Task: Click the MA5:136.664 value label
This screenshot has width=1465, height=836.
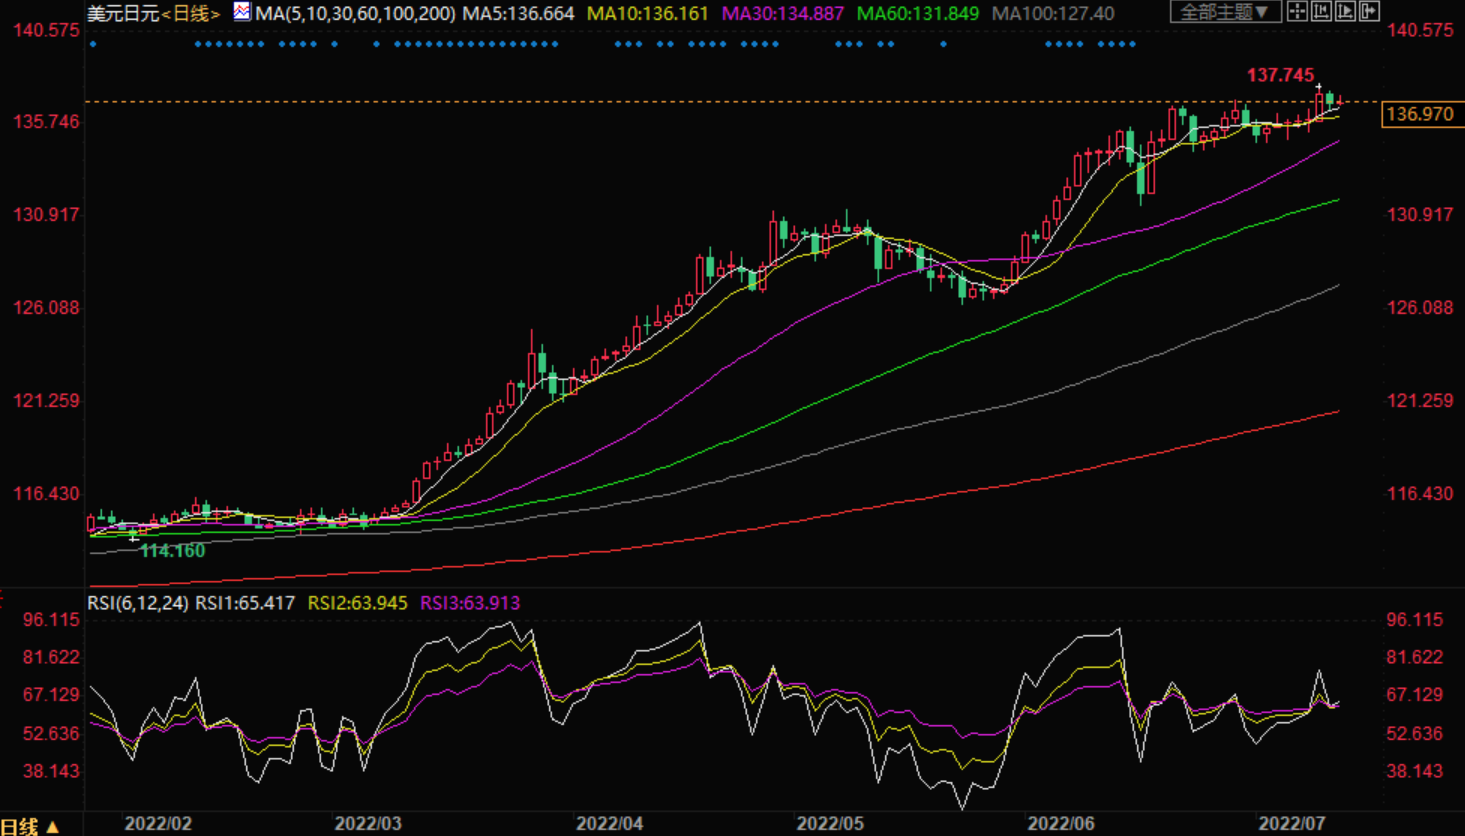Action: pyautogui.click(x=518, y=14)
